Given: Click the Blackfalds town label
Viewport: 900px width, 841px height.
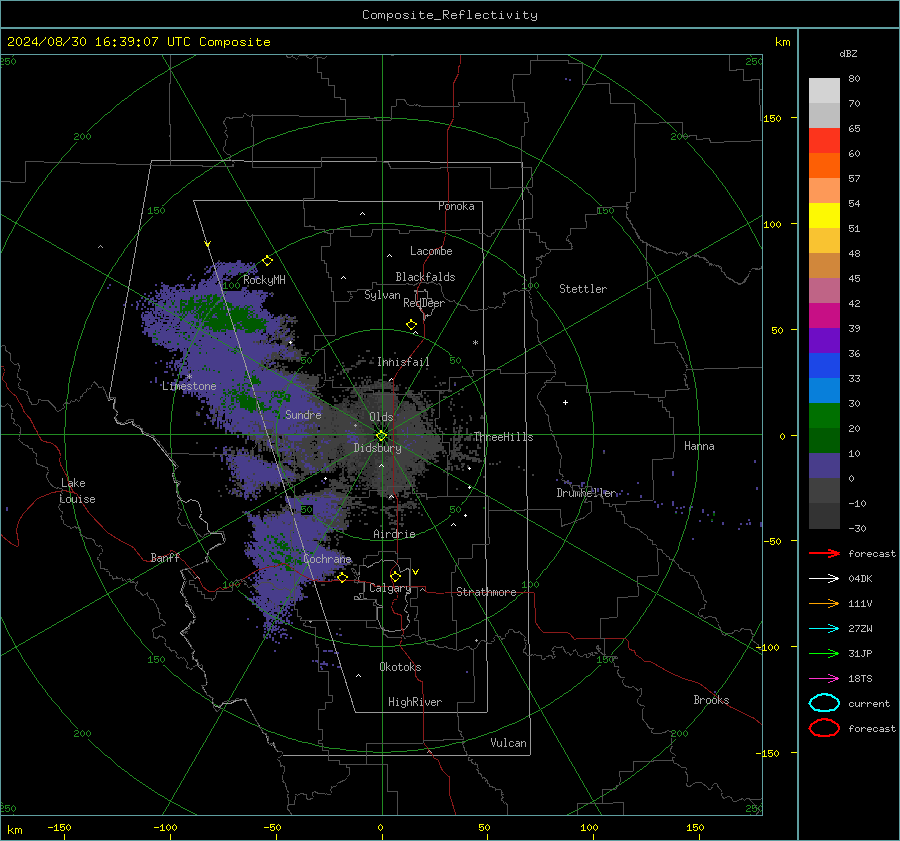Looking at the screenshot, I should pyautogui.click(x=425, y=277).
